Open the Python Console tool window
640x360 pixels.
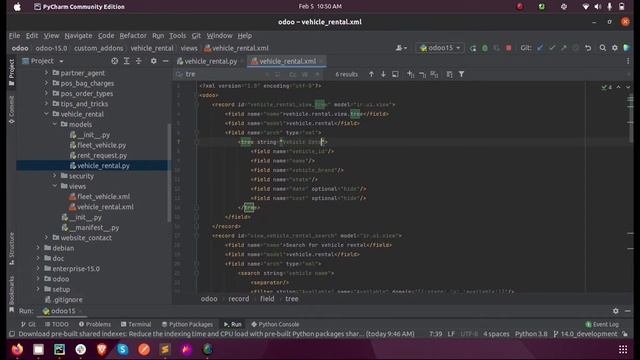(275, 324)
